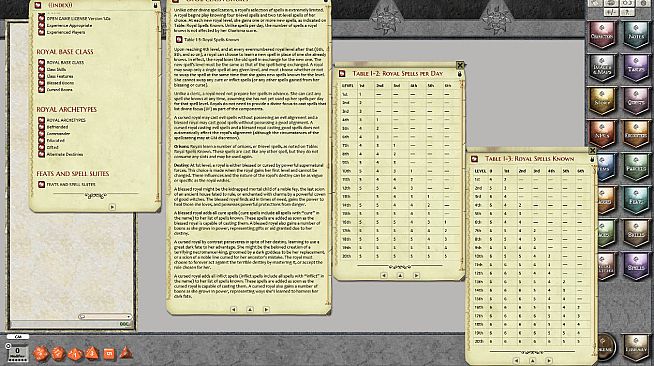
Task: Roll the d12 die
Action: tap(58, 353)
